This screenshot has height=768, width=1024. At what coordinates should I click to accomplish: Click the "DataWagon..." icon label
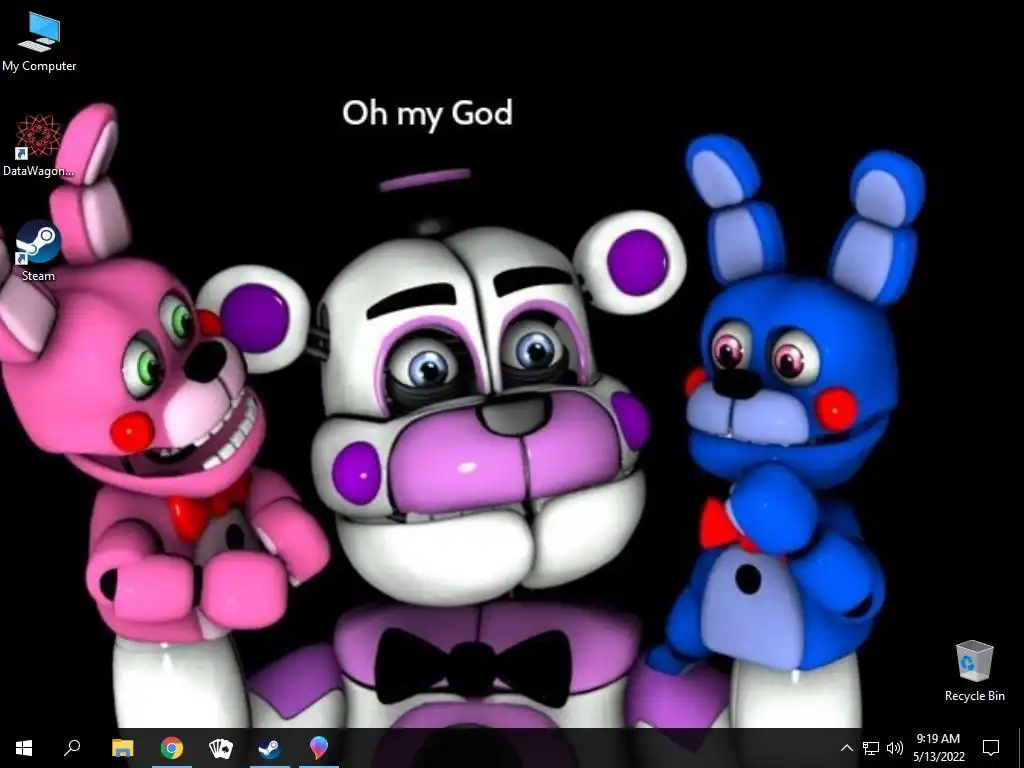click(x=39, y=171)
